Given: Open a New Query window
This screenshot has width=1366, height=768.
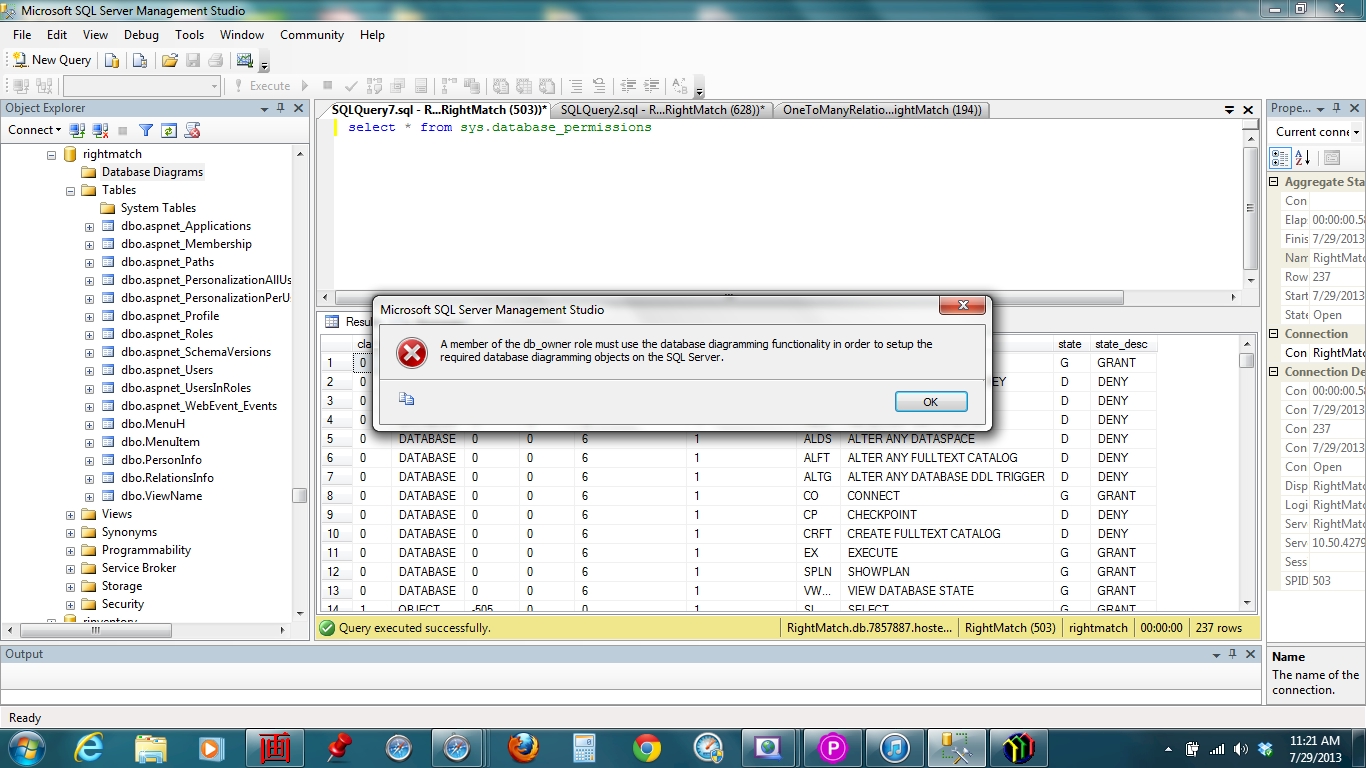Looking at the screenshot, I should [50, 59].
